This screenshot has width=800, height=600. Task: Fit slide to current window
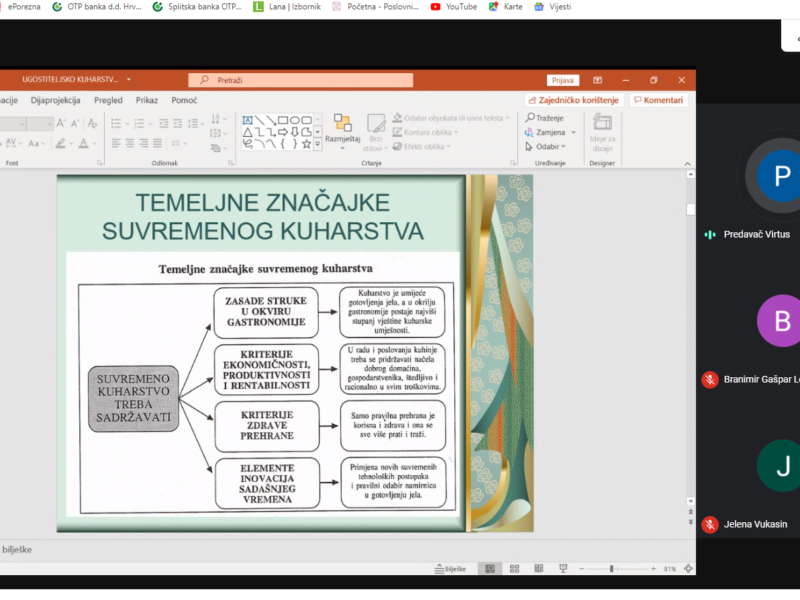click(x=688, y=568)
